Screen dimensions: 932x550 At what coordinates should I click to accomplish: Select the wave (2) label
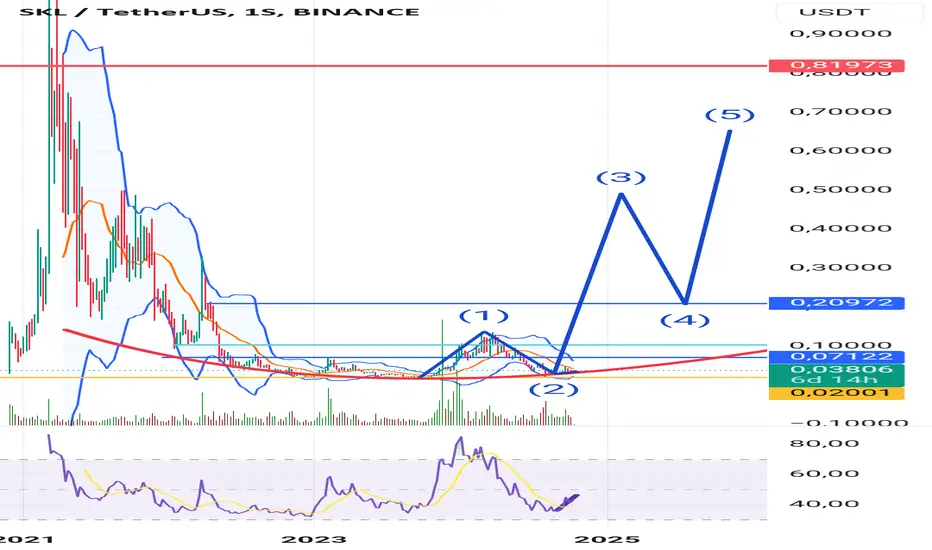click(x=553, y=389)
